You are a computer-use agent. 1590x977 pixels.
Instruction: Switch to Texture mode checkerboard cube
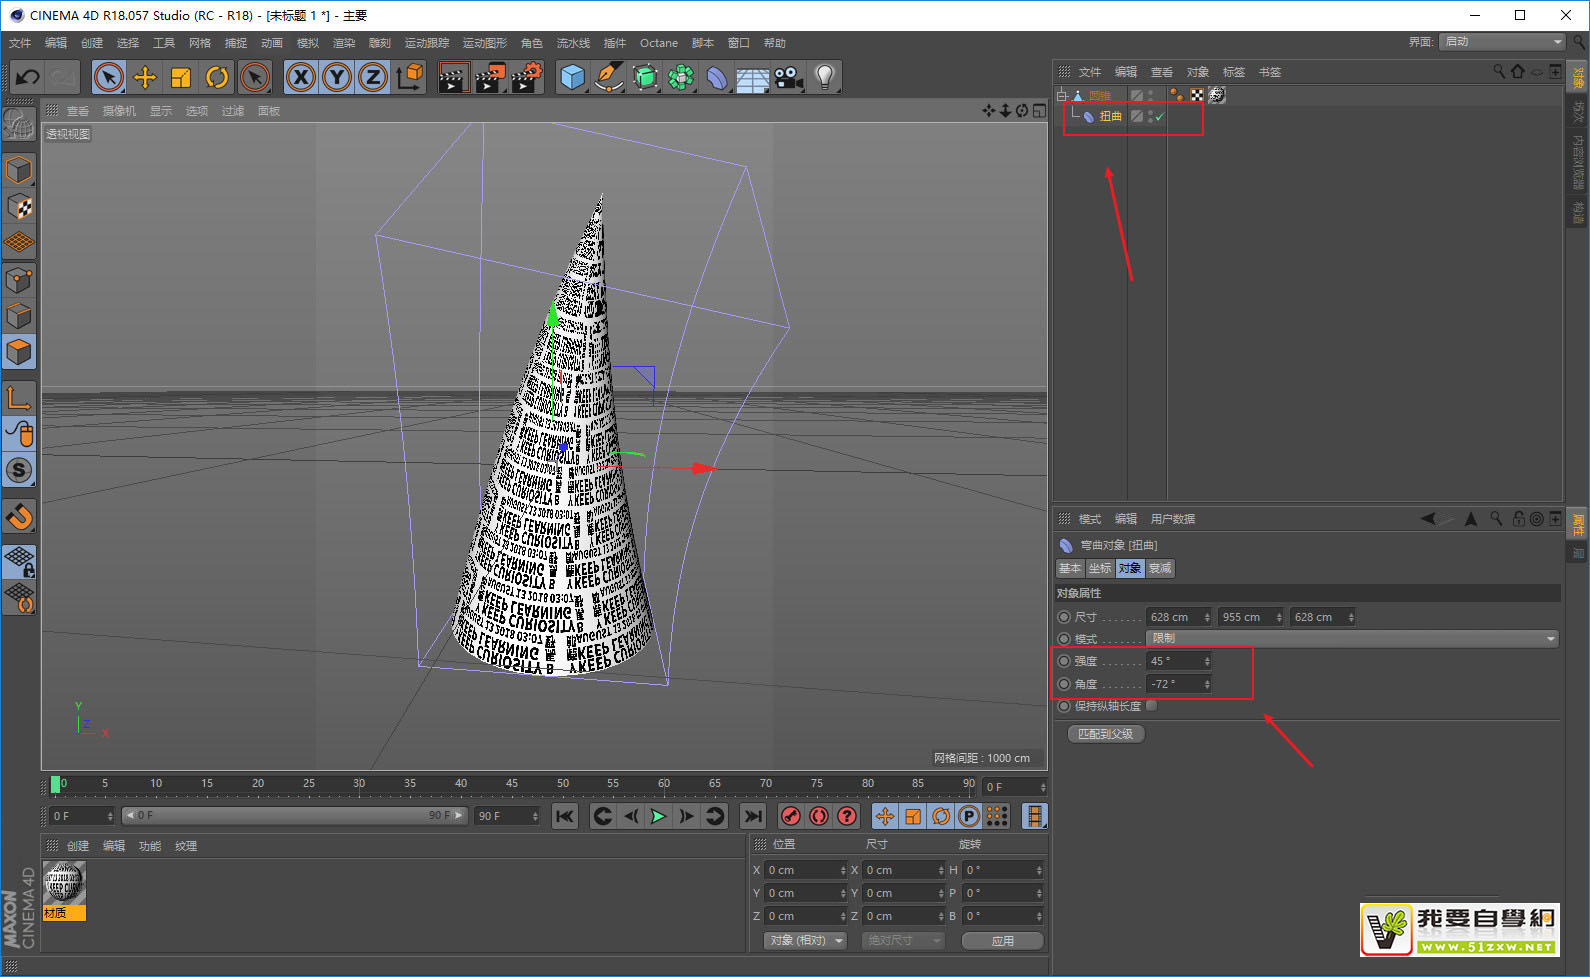tap(19, 207)
